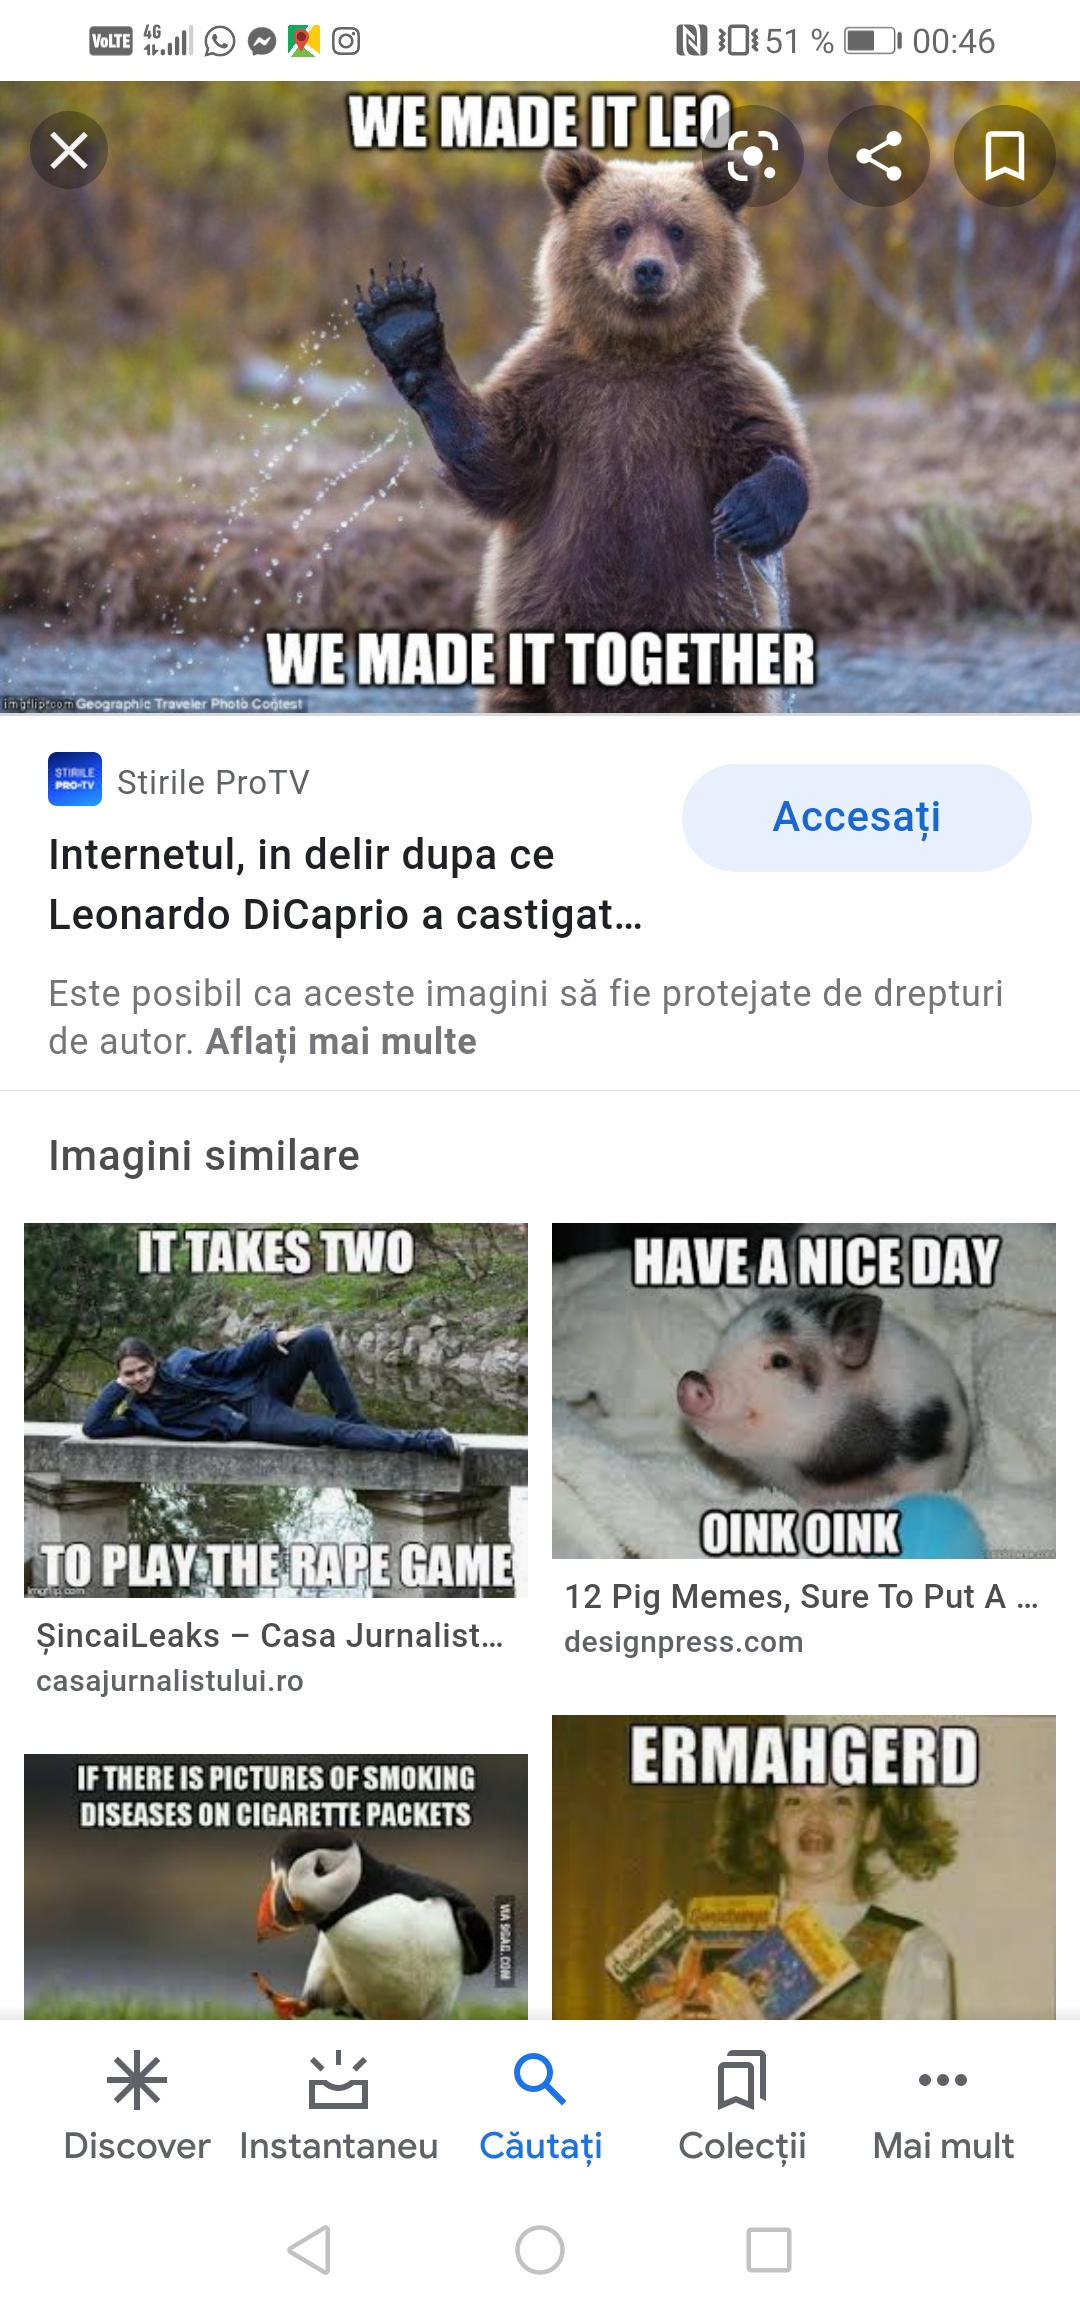
Task: Tap the Accesați button
Action: pyautogui.click(x=857, y=817)
